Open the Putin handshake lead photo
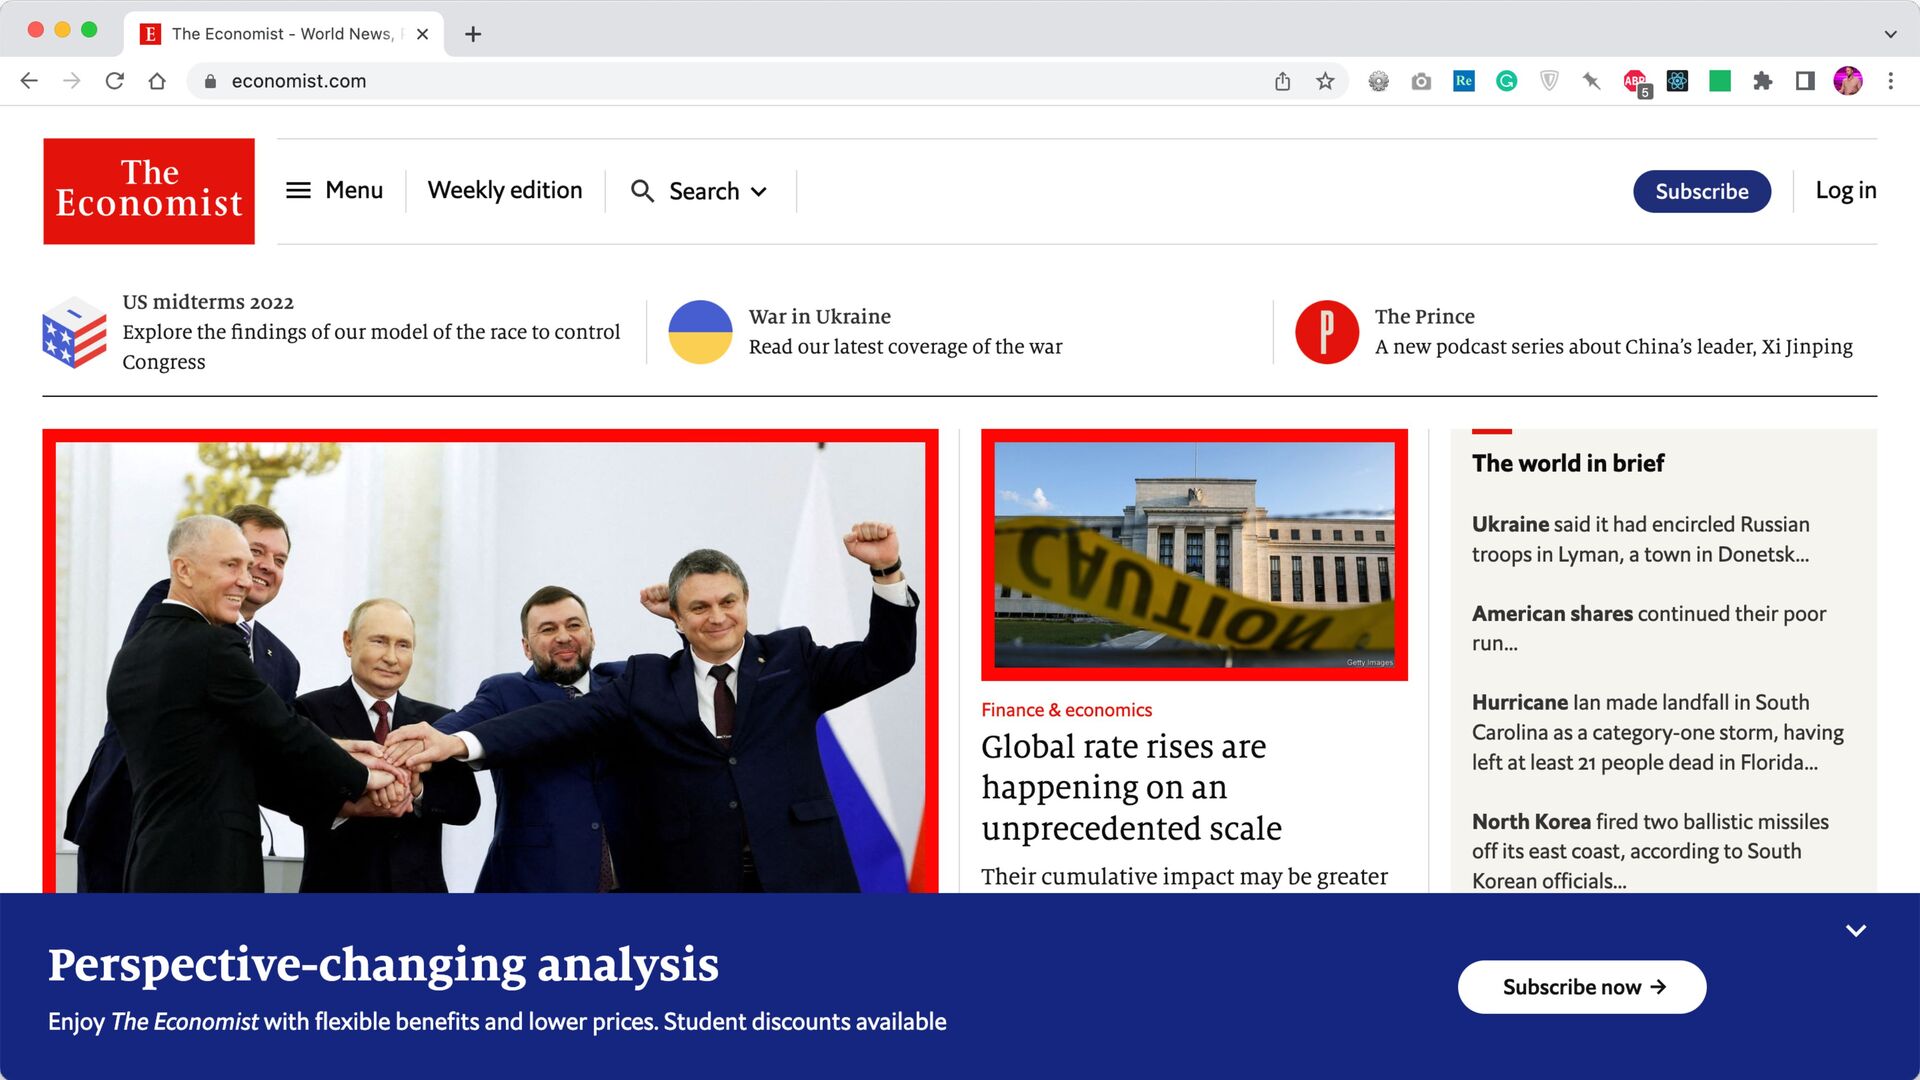The image size is (1920, 1080). coord(490,661)
